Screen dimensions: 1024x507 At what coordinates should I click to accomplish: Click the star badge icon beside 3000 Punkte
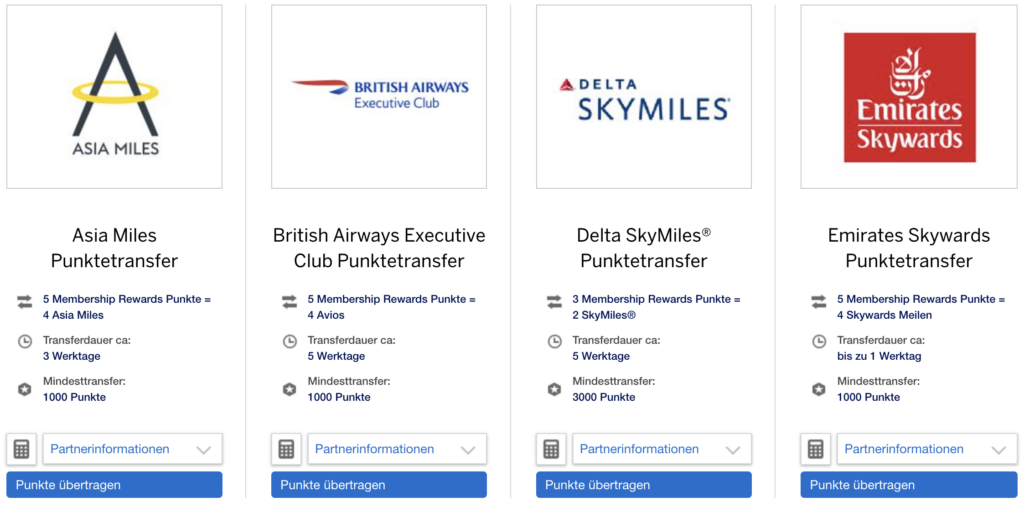pyautogui.click(x=554, y=389)
